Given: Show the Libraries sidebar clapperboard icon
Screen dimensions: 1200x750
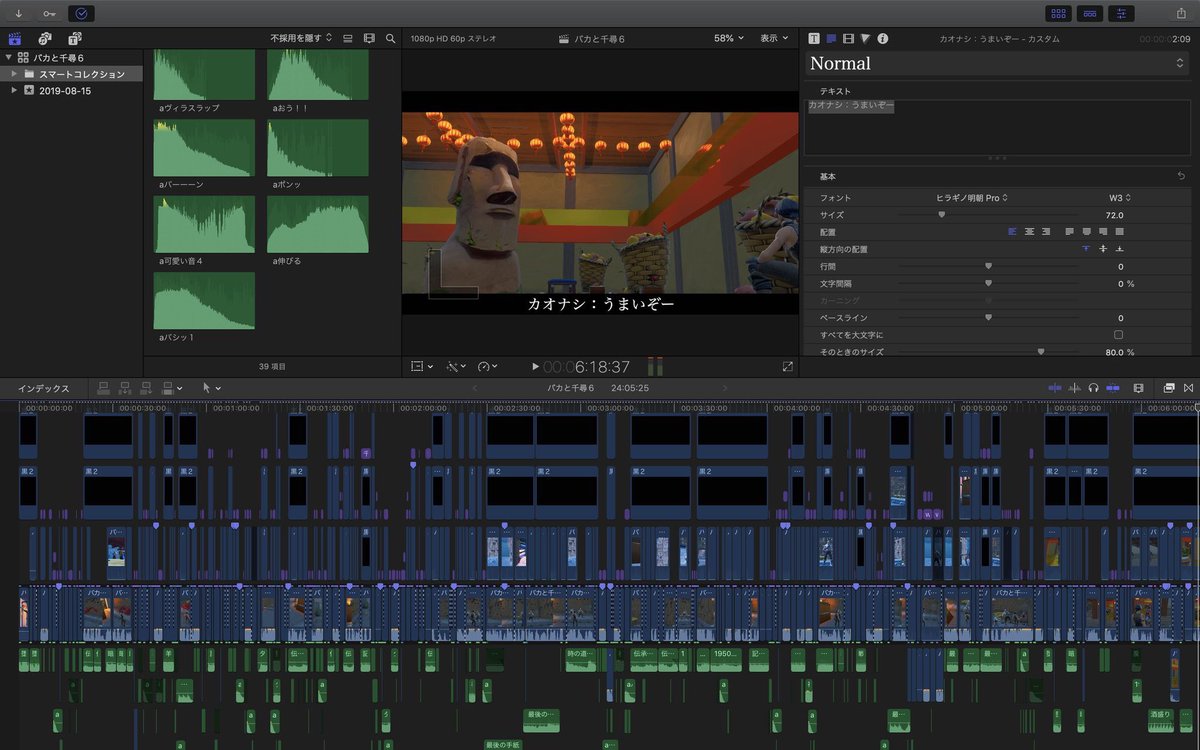Looking at the screenshot, I should tap(15, 38).
